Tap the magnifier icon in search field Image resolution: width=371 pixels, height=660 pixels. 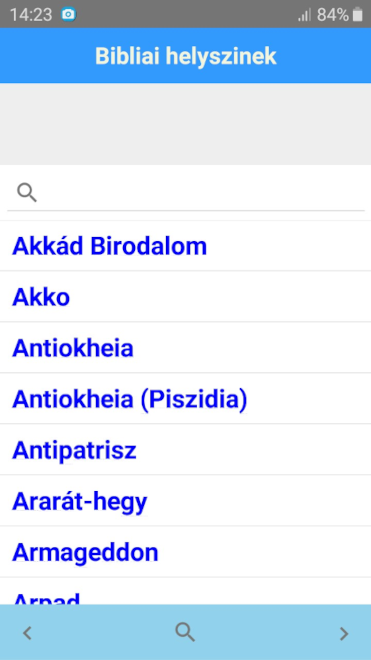27,192
